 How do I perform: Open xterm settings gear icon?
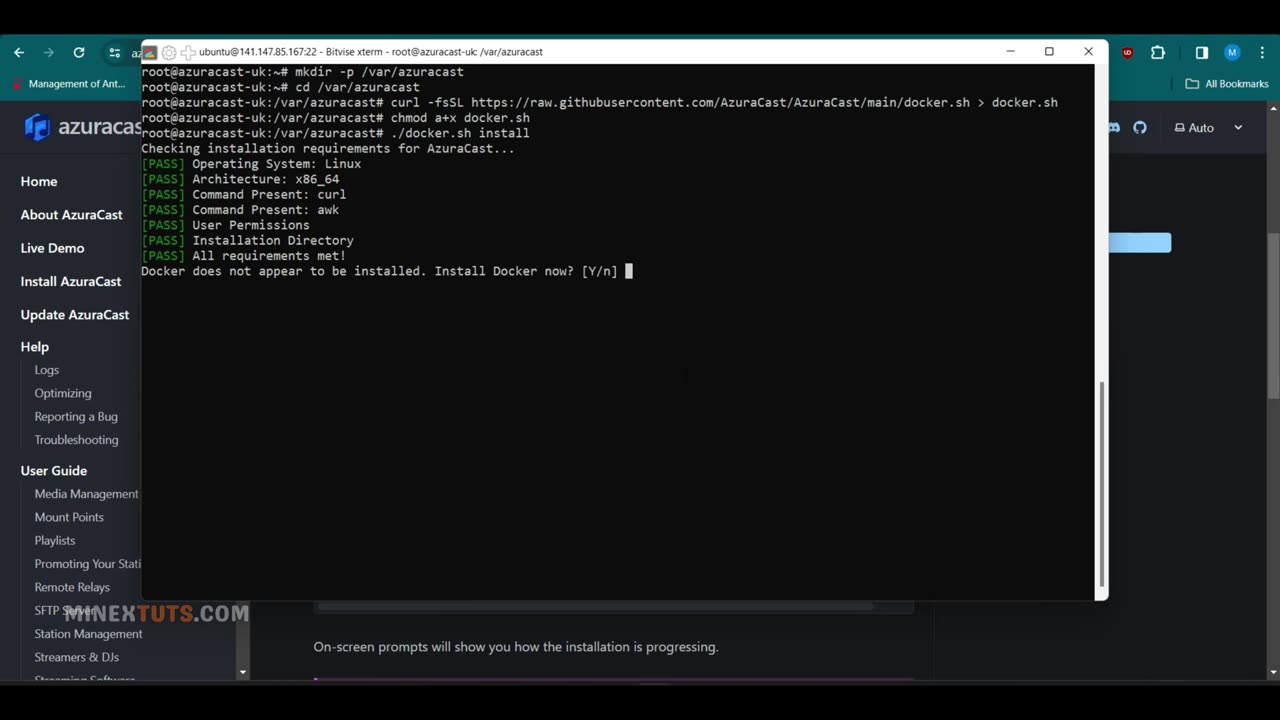tap(169, 52)
